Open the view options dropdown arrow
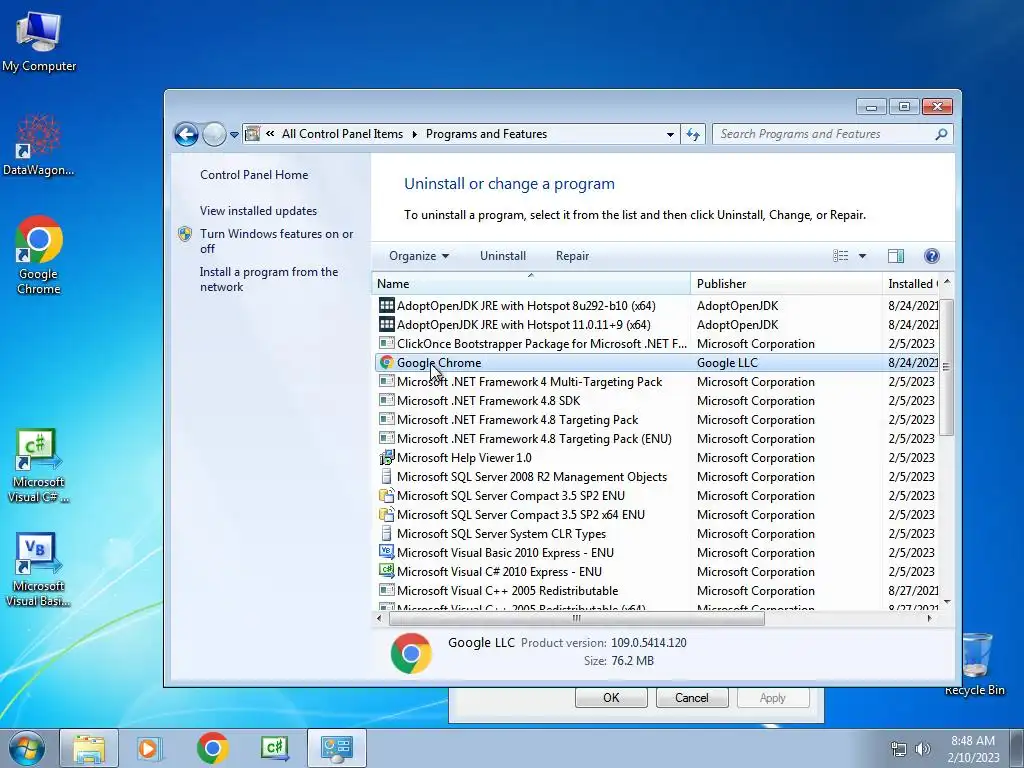1024x768 pixels. point(862,256)
